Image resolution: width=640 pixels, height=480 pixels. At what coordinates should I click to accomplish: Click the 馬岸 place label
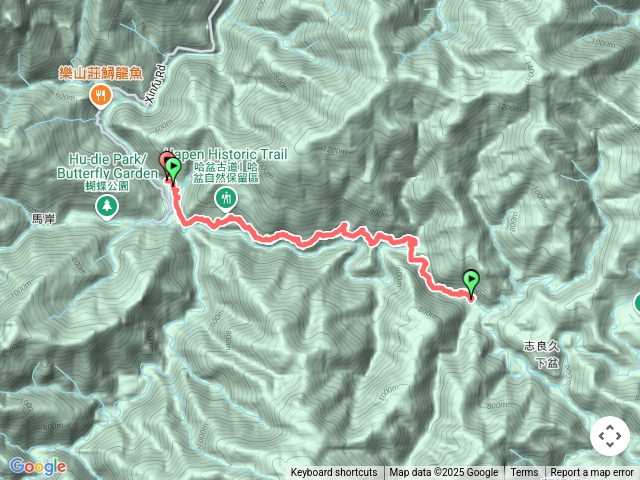coord(43,219)
